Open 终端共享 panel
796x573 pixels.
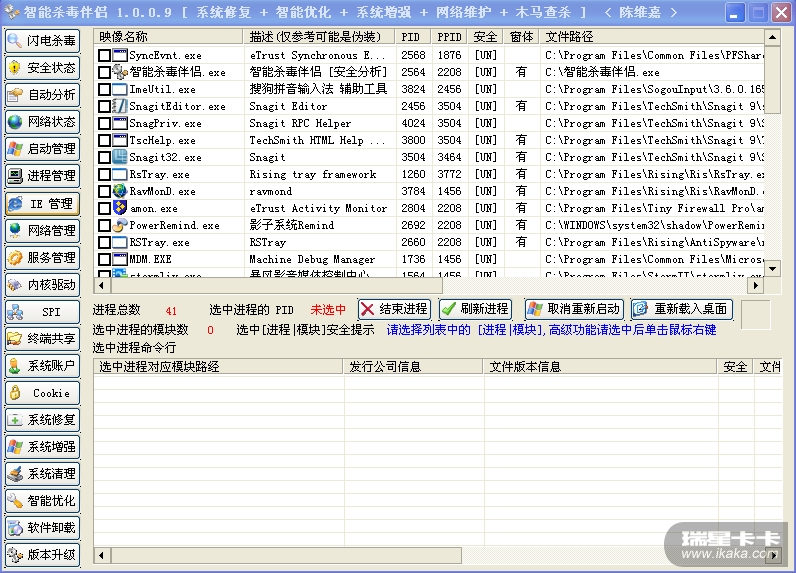[43, 339]
